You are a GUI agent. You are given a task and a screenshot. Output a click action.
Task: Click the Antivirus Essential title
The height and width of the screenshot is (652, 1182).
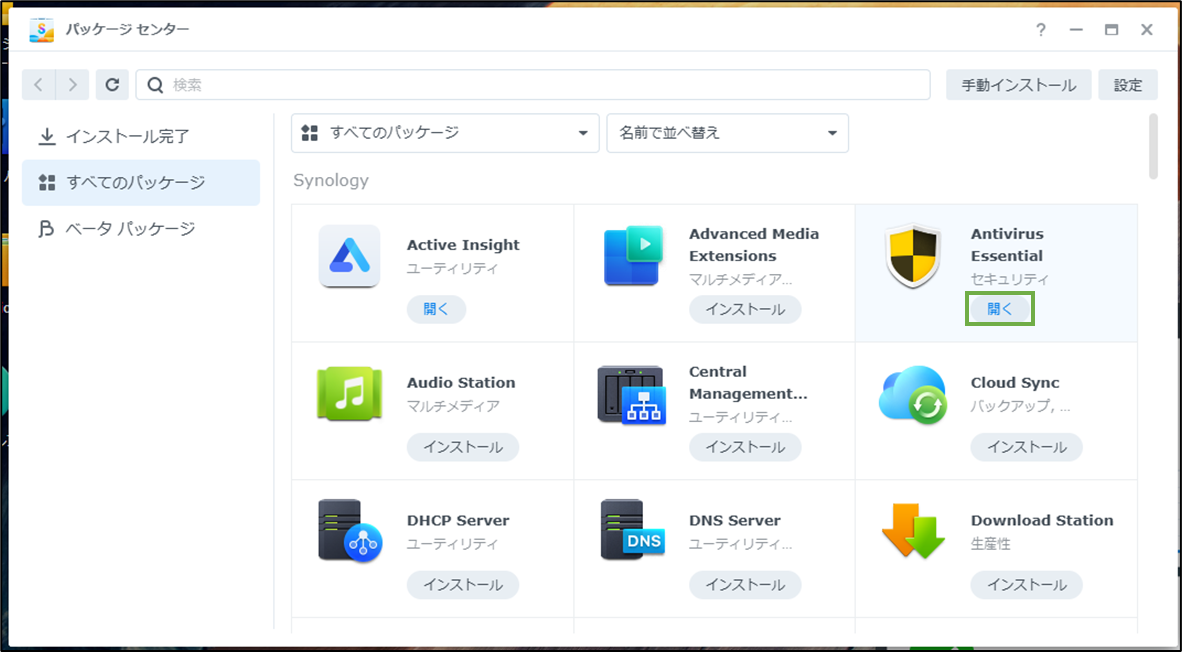click(x=1007, y=245)
